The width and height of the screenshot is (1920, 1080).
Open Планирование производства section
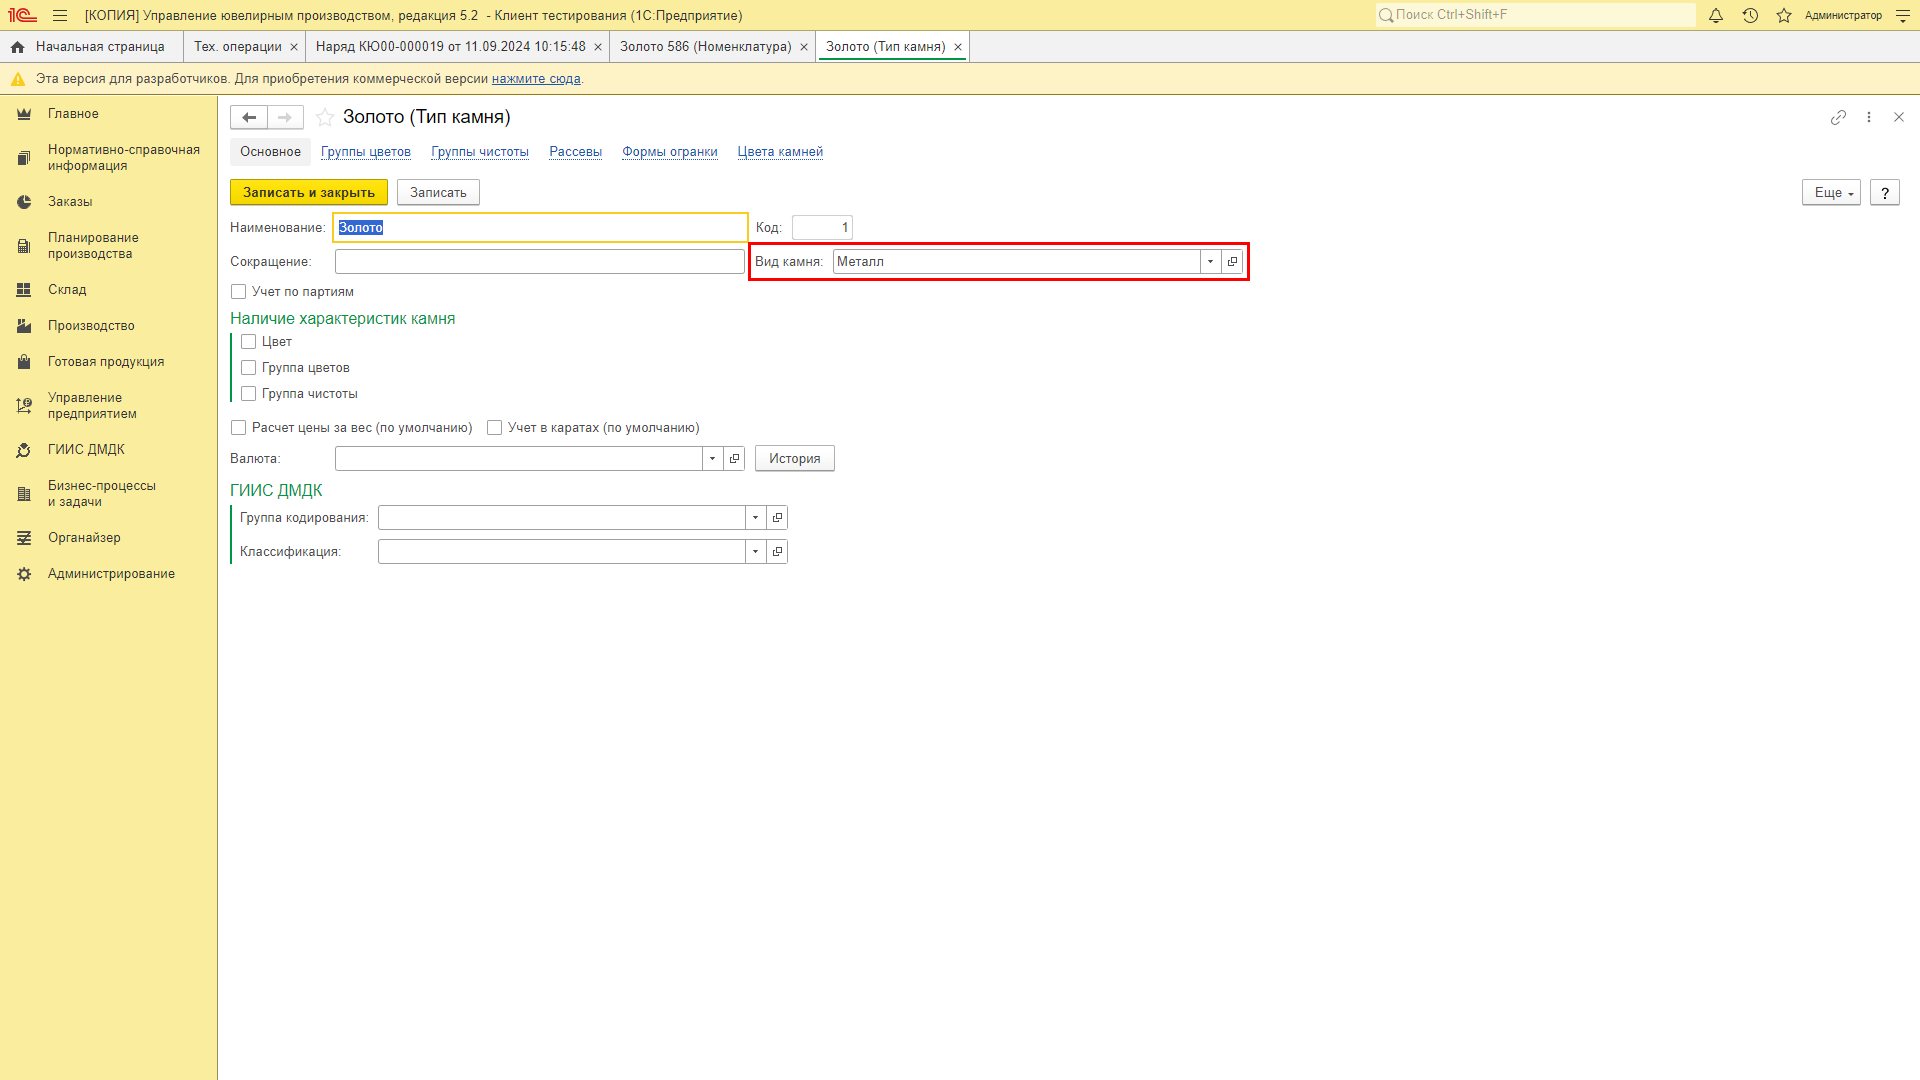click(x=93, y=246)
